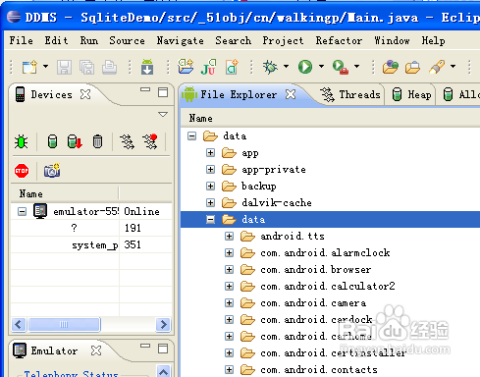Viewport: 480px width, 377px height.
Task: Click the Print toolbar icon
Action: coord(109,67)
